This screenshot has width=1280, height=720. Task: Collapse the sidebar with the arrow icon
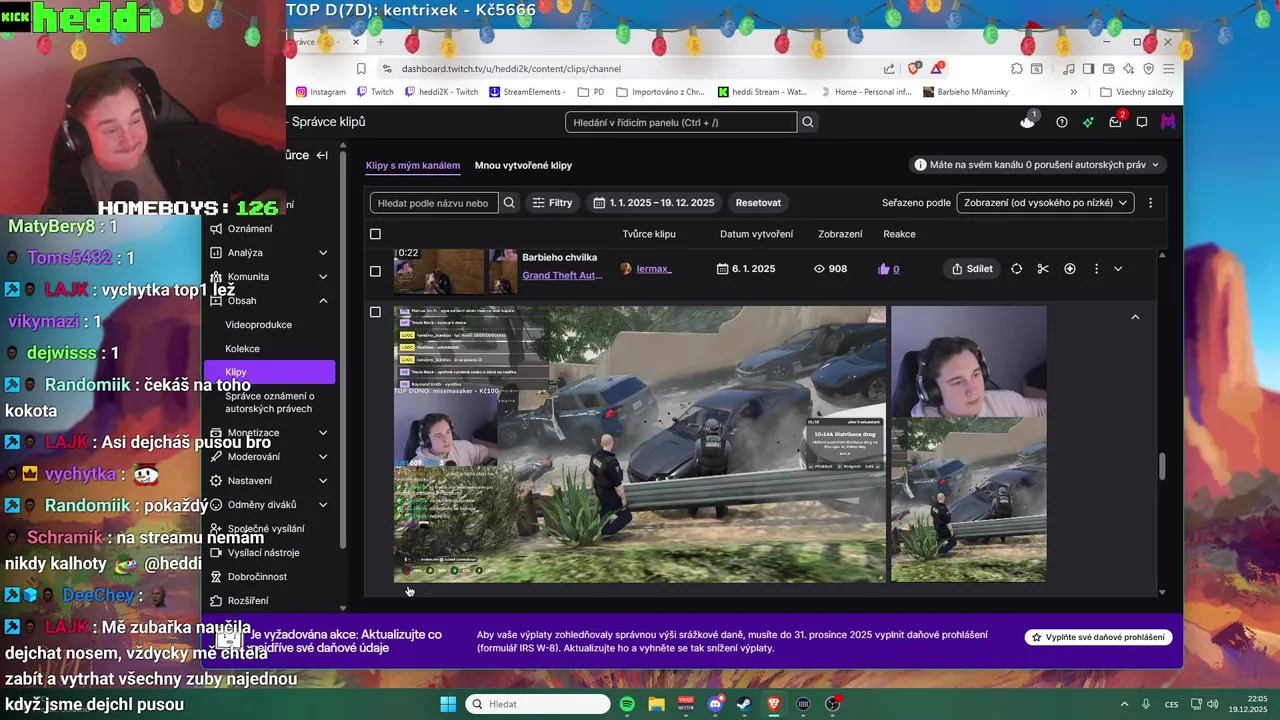322,155
